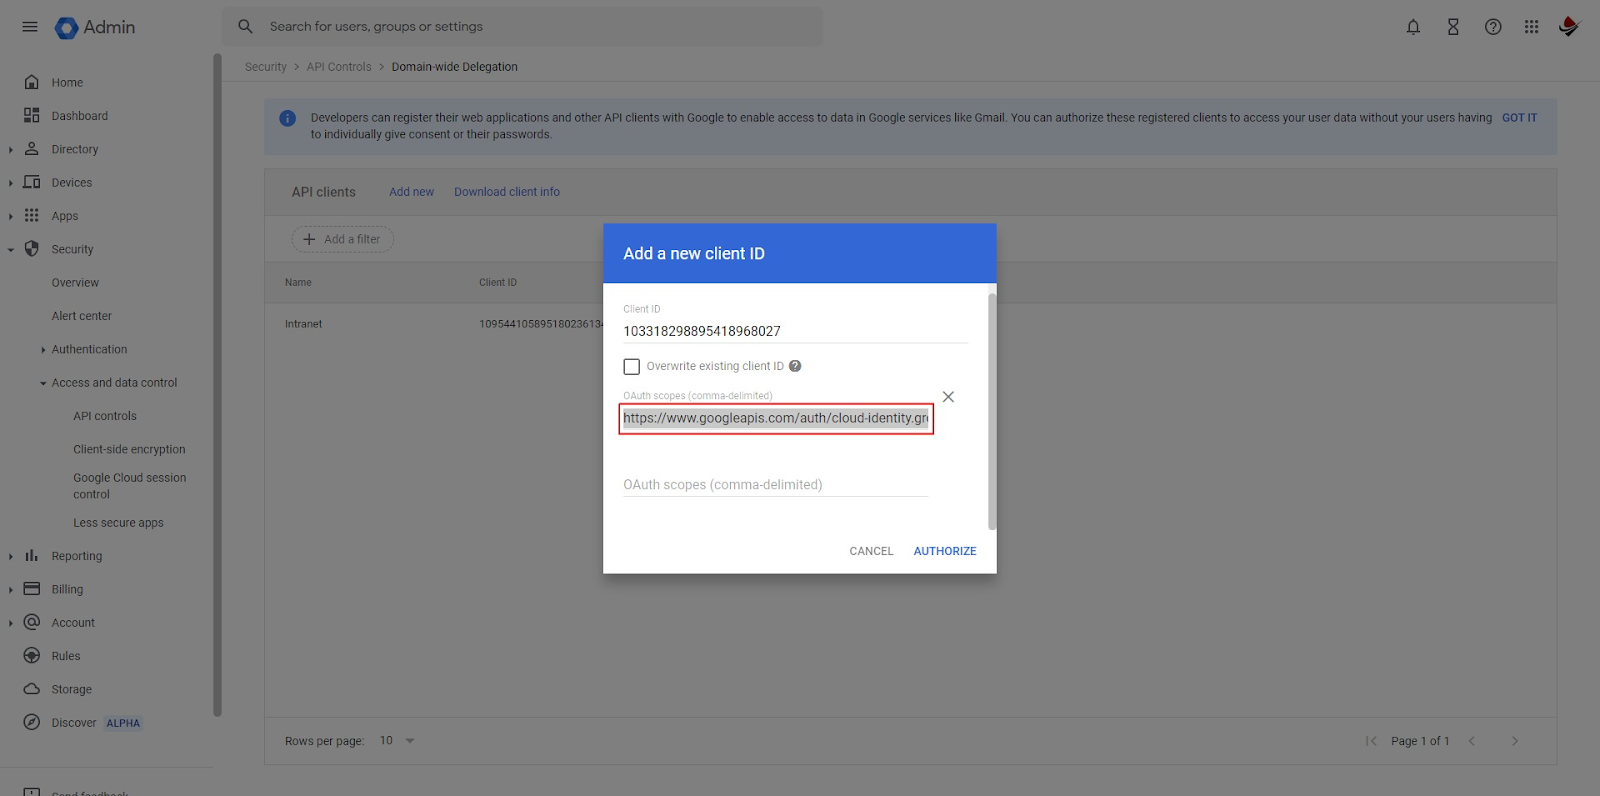Expand the Reporting section arrow
Screen dimensions: 1600x796
pyautogui.click(x=11, y=556)
